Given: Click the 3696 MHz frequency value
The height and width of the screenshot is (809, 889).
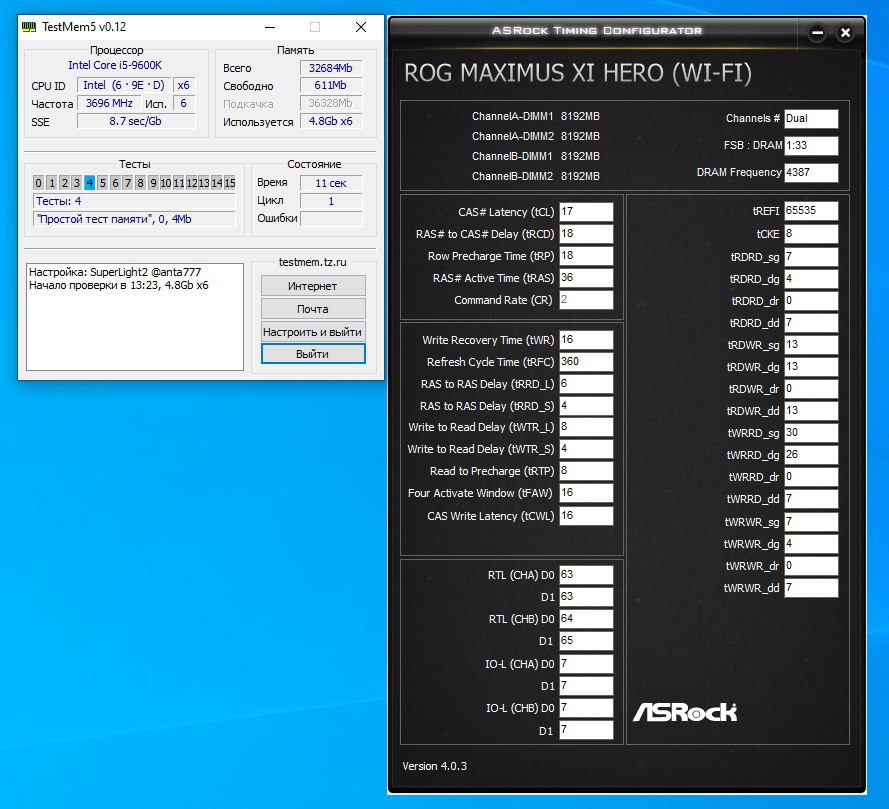Looking at the screenshot, I should (x=109, y=103).
